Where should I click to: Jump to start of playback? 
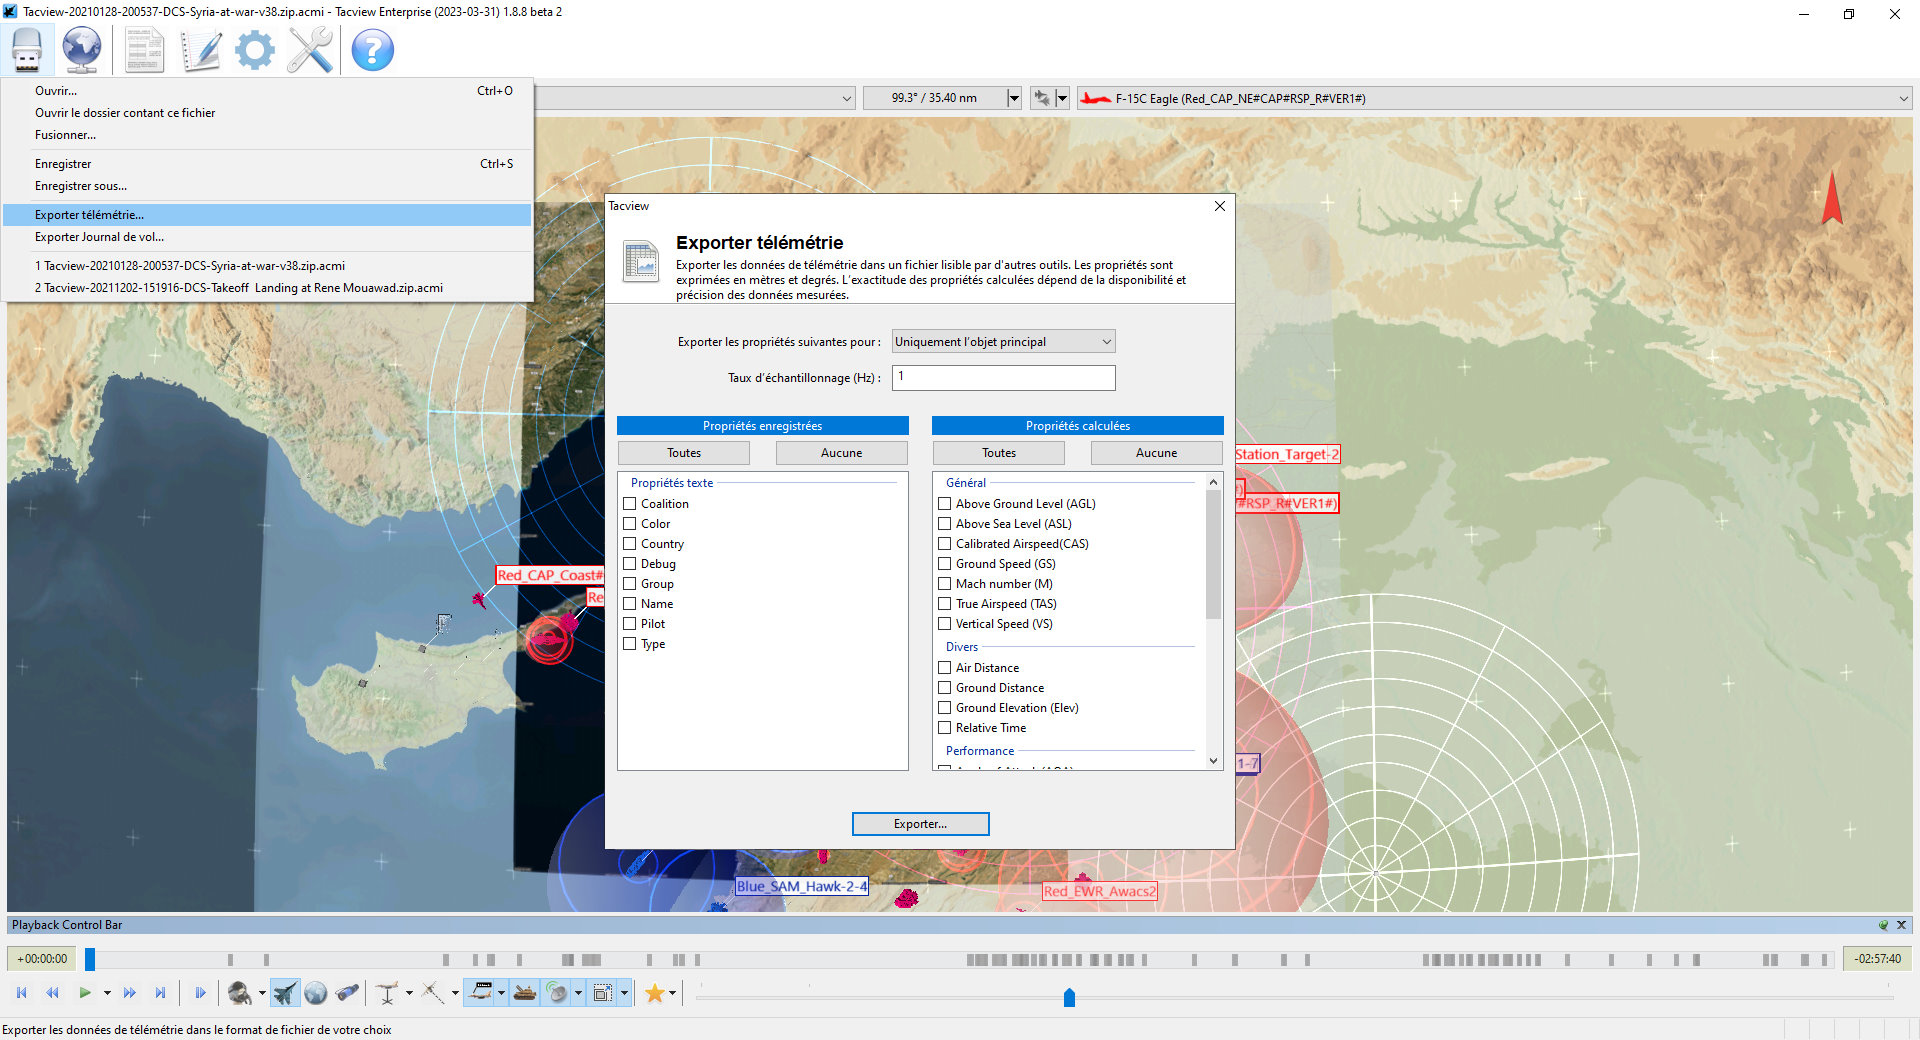pyautogui.click(x=22, y=993)
